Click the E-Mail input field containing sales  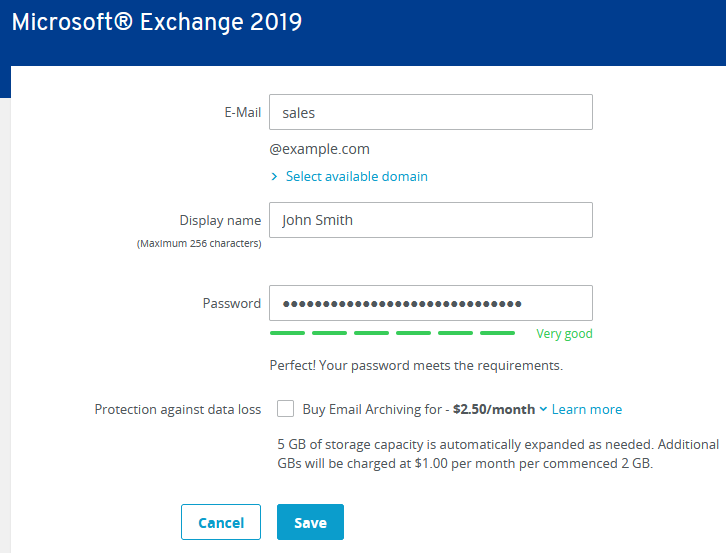point(431,112)
